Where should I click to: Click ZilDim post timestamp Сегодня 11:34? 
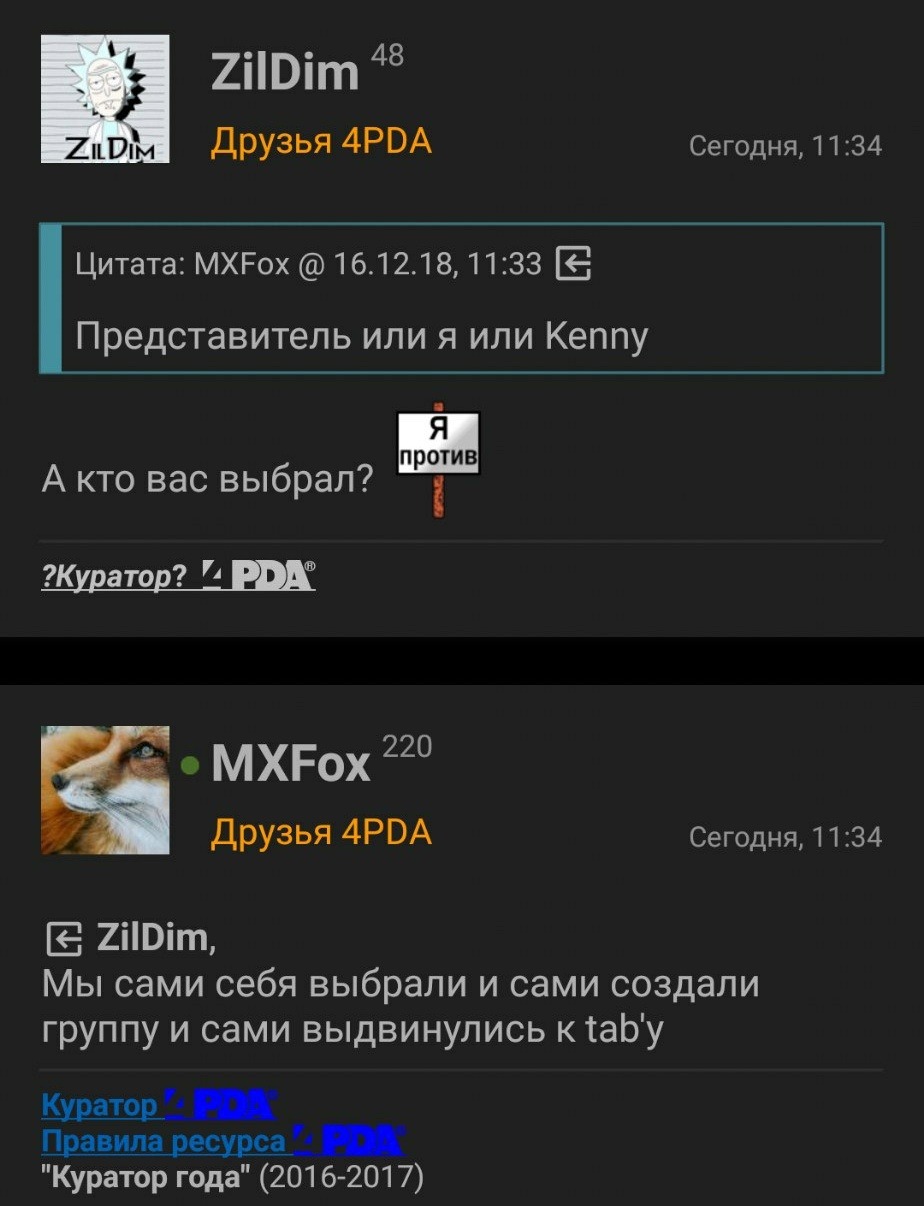point(786,147)
